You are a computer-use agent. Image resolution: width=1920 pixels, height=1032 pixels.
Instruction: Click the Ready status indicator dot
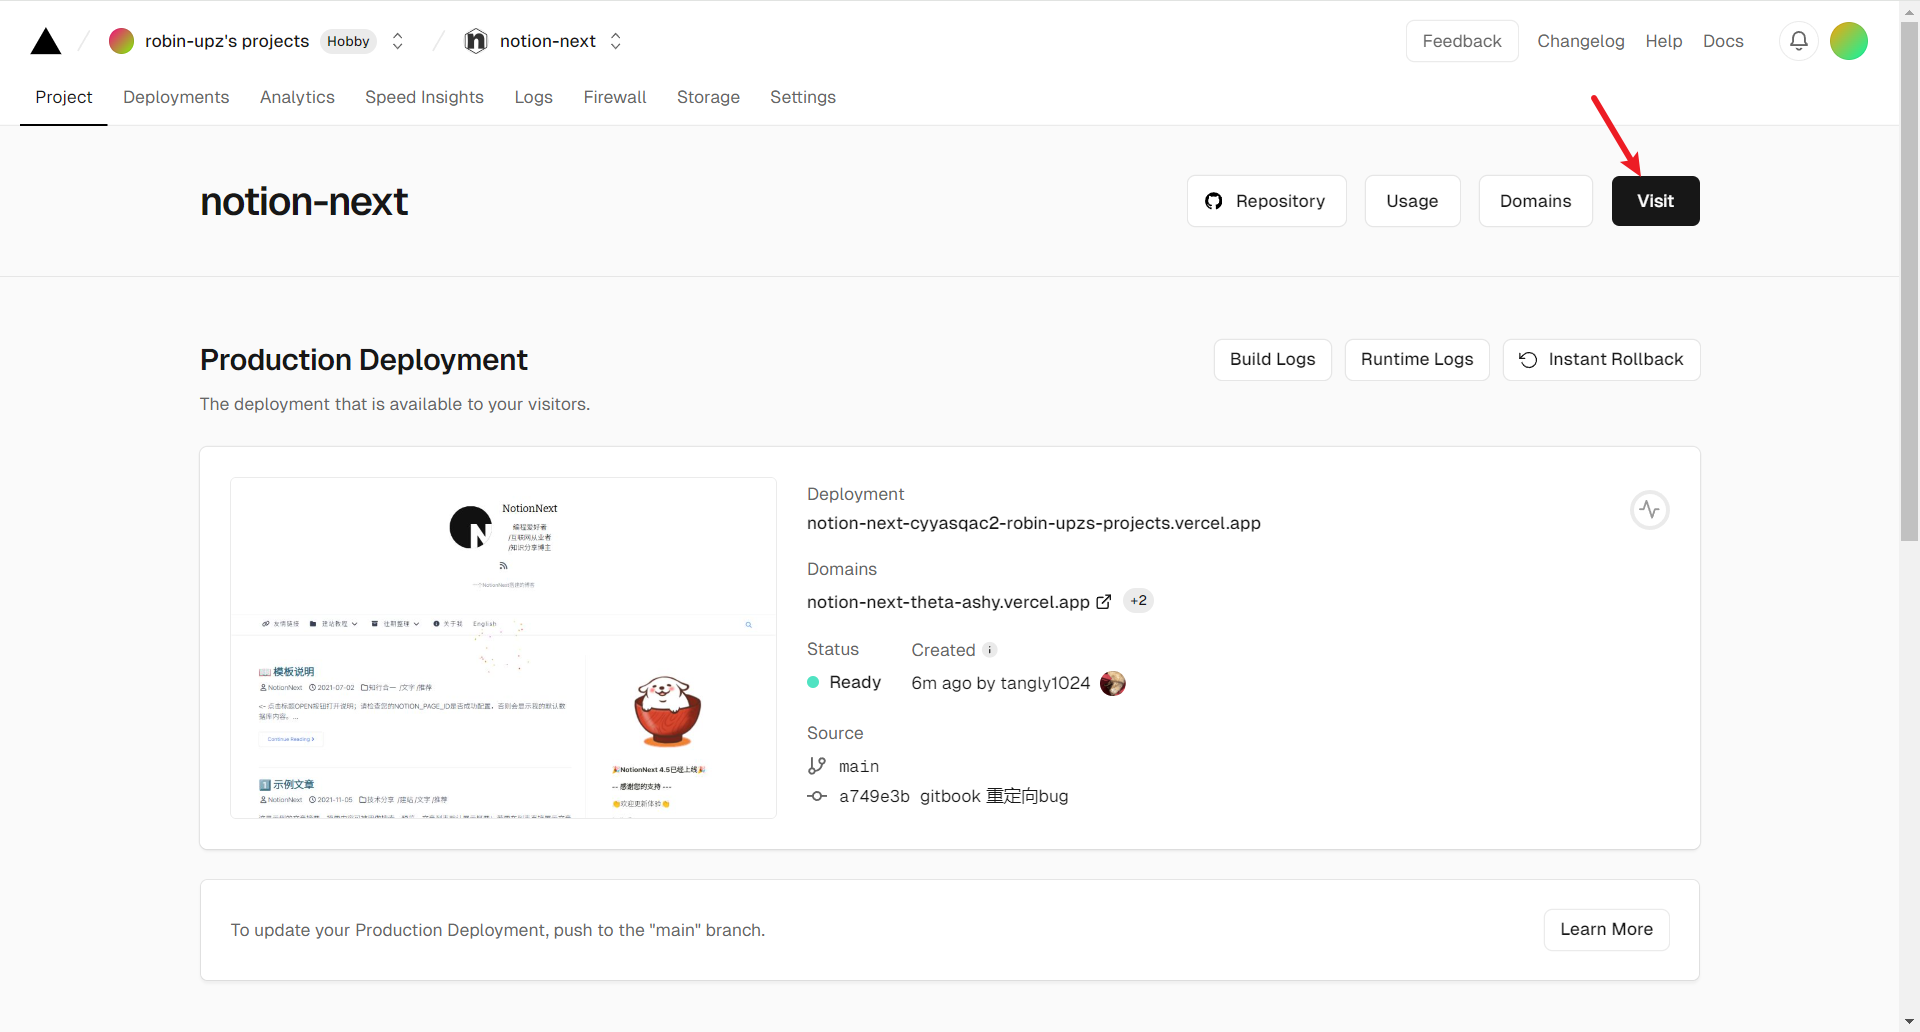812,682
